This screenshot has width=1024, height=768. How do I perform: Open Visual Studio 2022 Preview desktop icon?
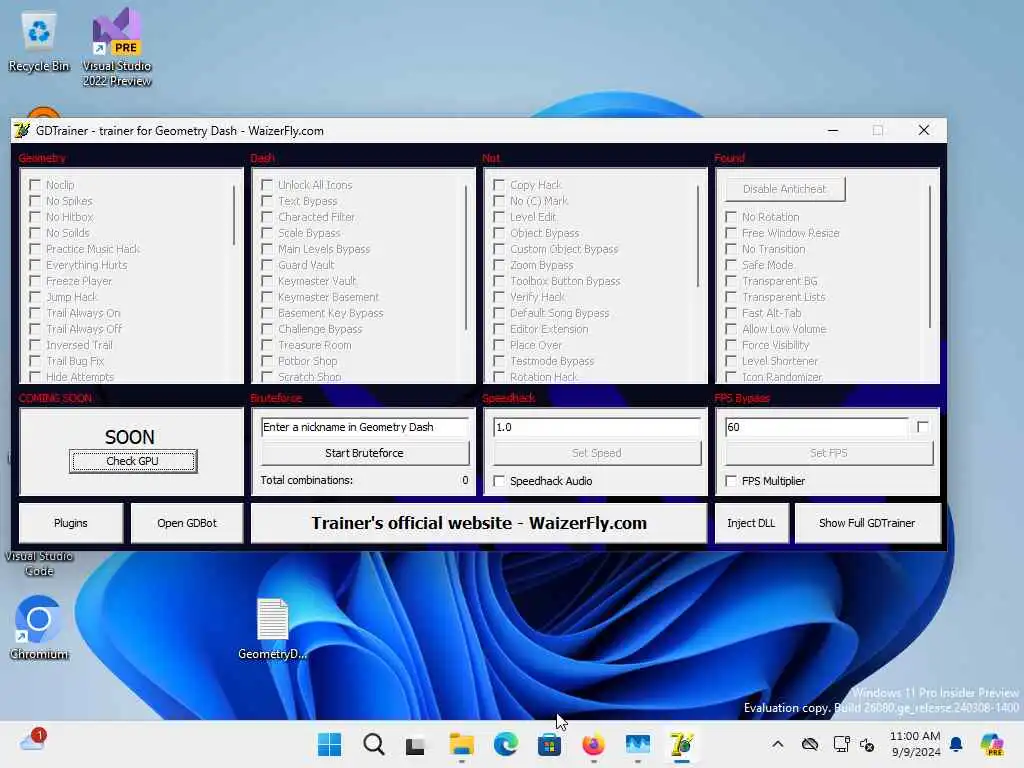[116, 47]
